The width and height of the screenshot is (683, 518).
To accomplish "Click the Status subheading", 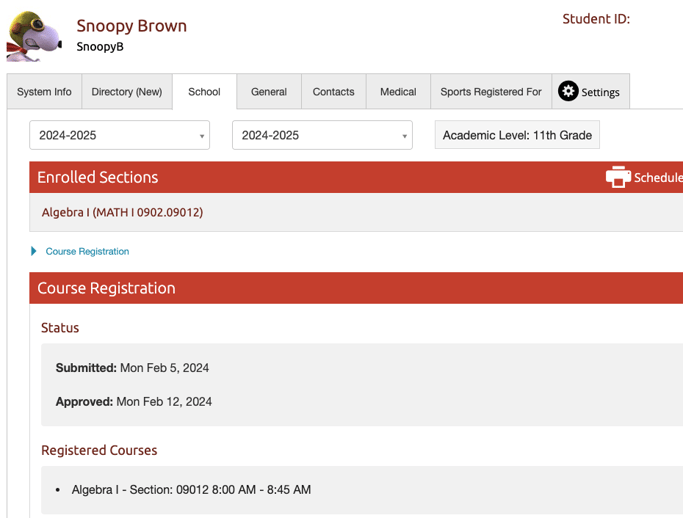I will pos(60,328).
